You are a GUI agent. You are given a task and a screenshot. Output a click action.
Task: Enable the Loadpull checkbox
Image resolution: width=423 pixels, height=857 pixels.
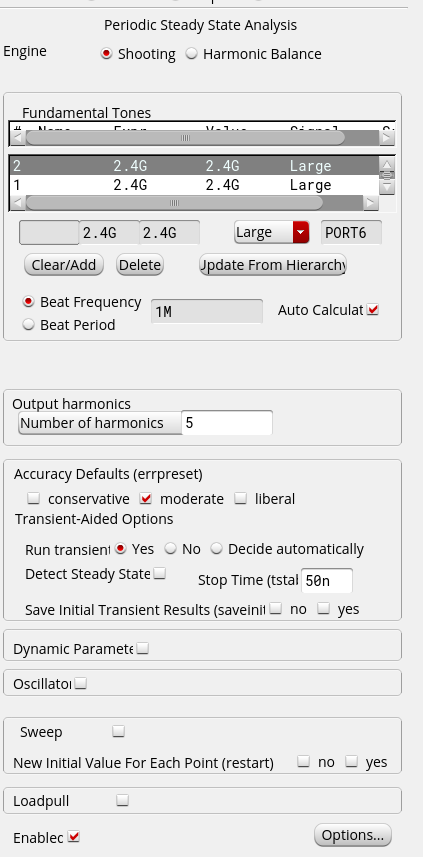point(123,801)
